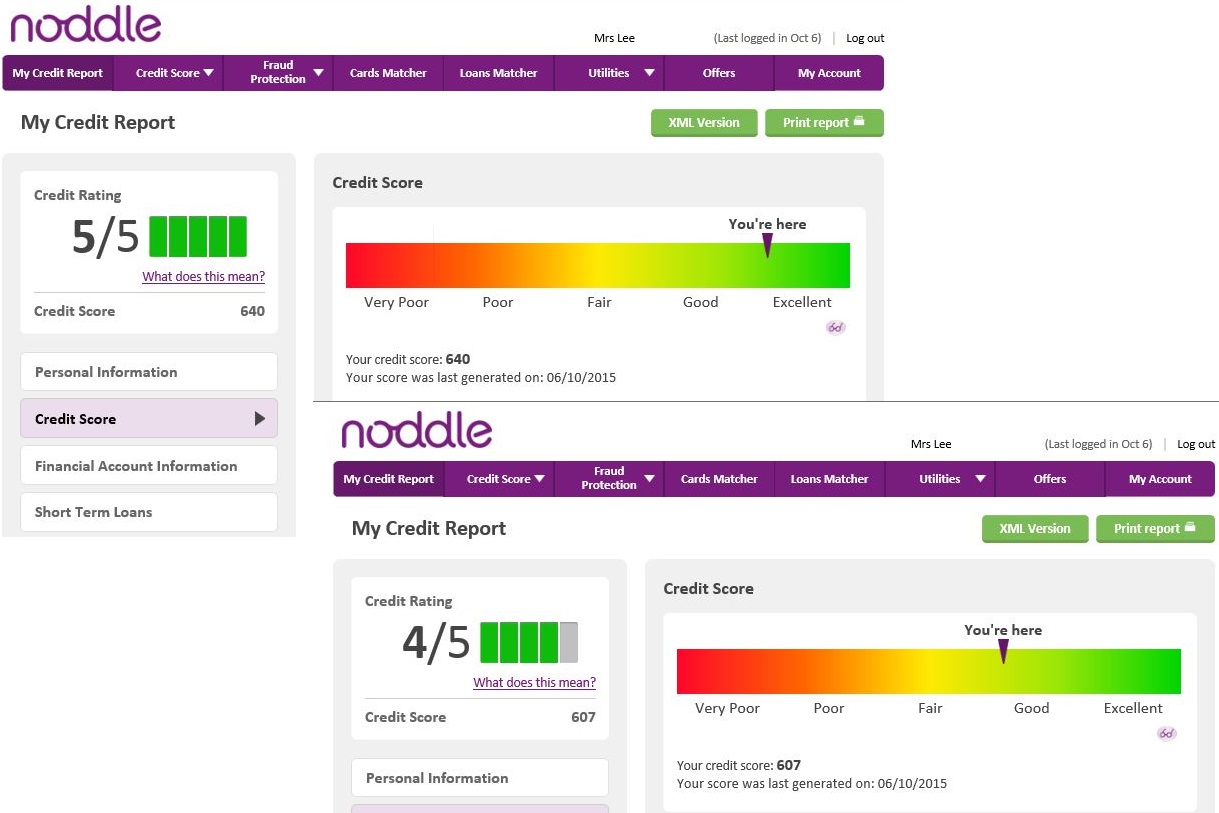Go to Offers in the upper navigation bar

tap(719, 73)
